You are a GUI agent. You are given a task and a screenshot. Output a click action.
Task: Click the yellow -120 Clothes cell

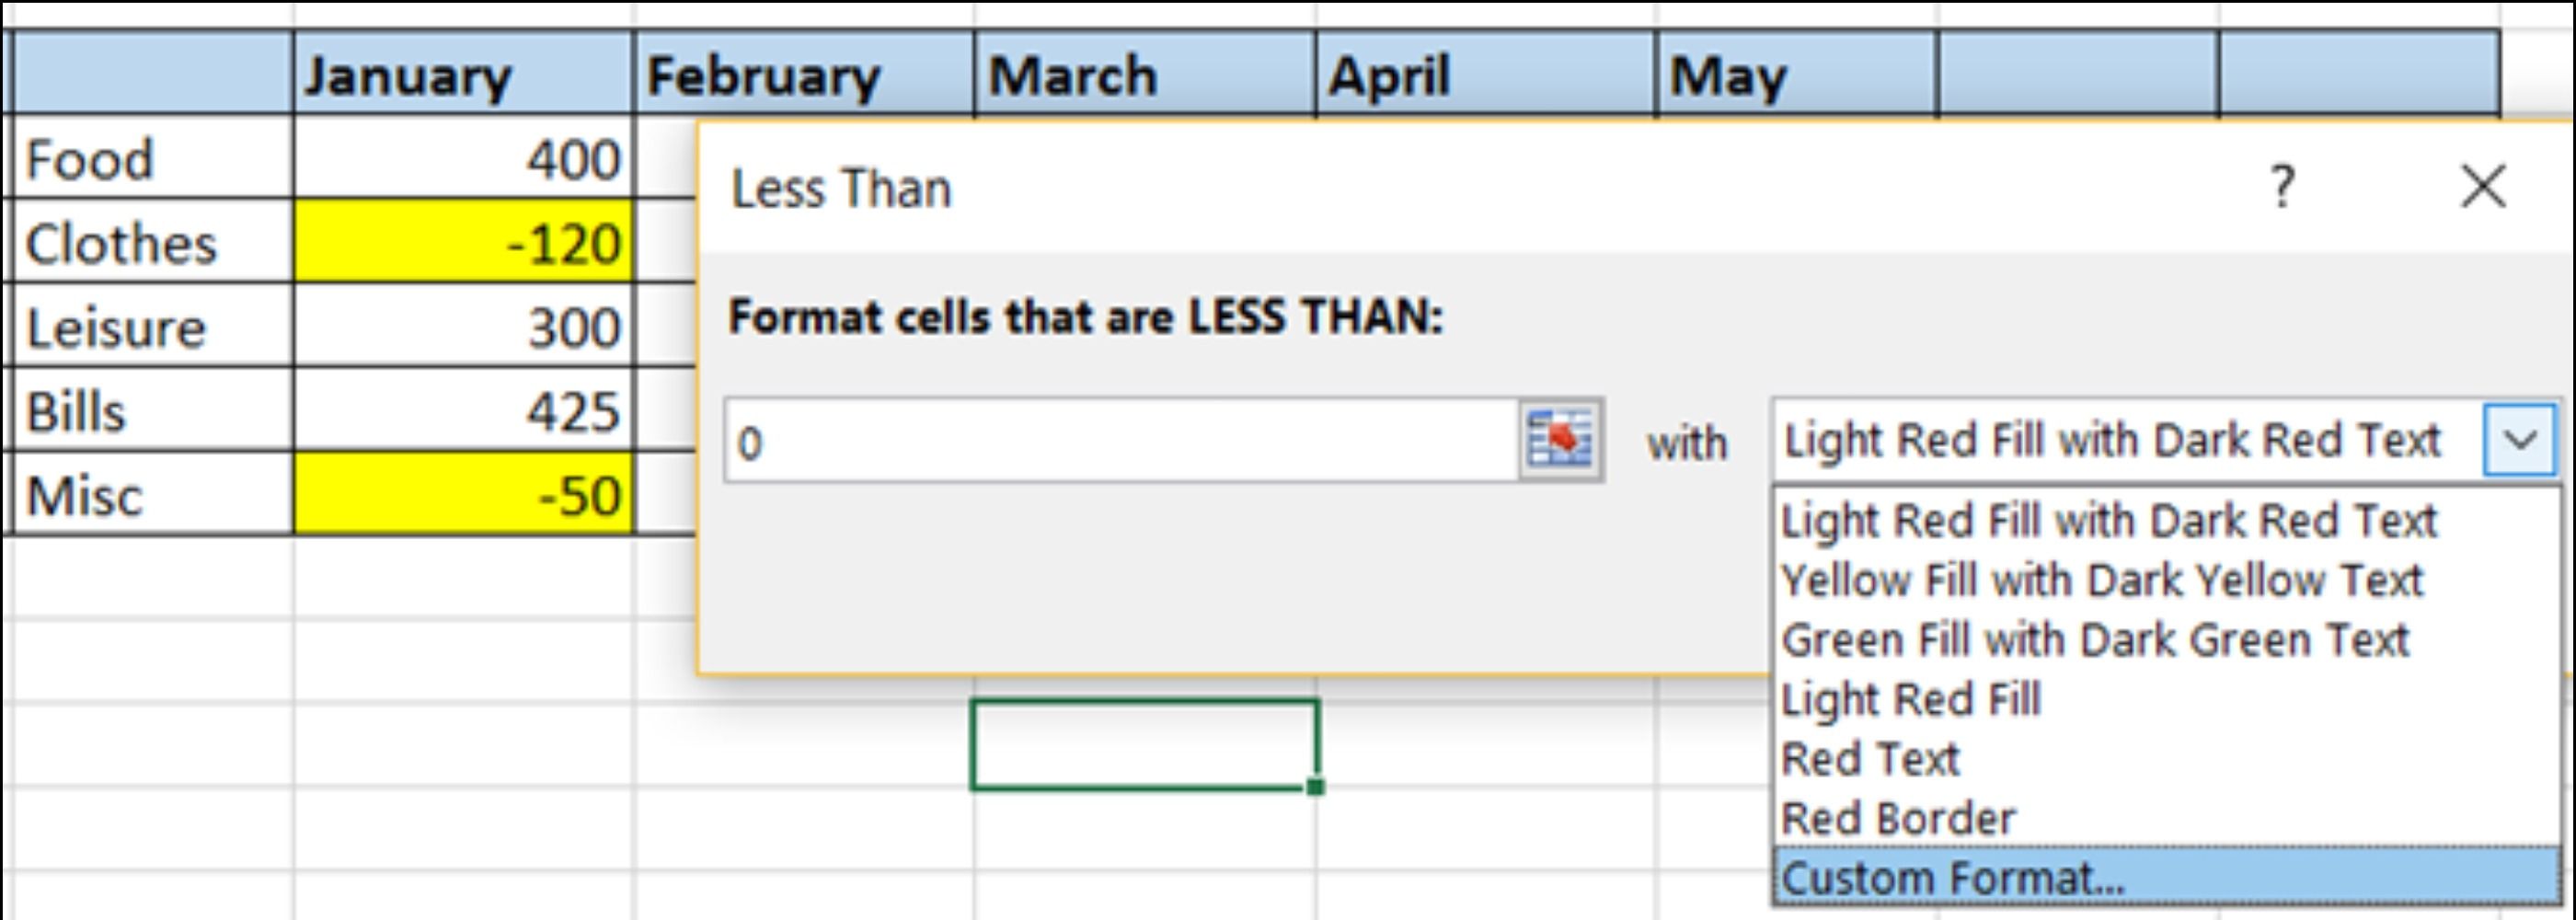point(463,243)
